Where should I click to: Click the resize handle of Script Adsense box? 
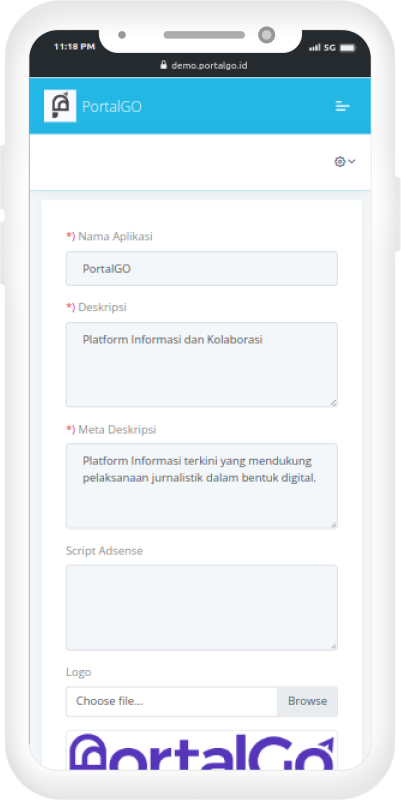point(333,645)
